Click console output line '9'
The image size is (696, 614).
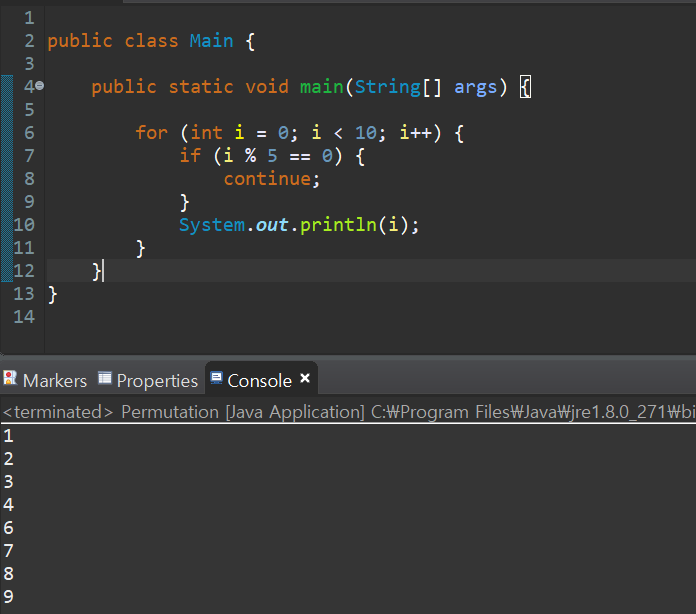click(8, 596)
